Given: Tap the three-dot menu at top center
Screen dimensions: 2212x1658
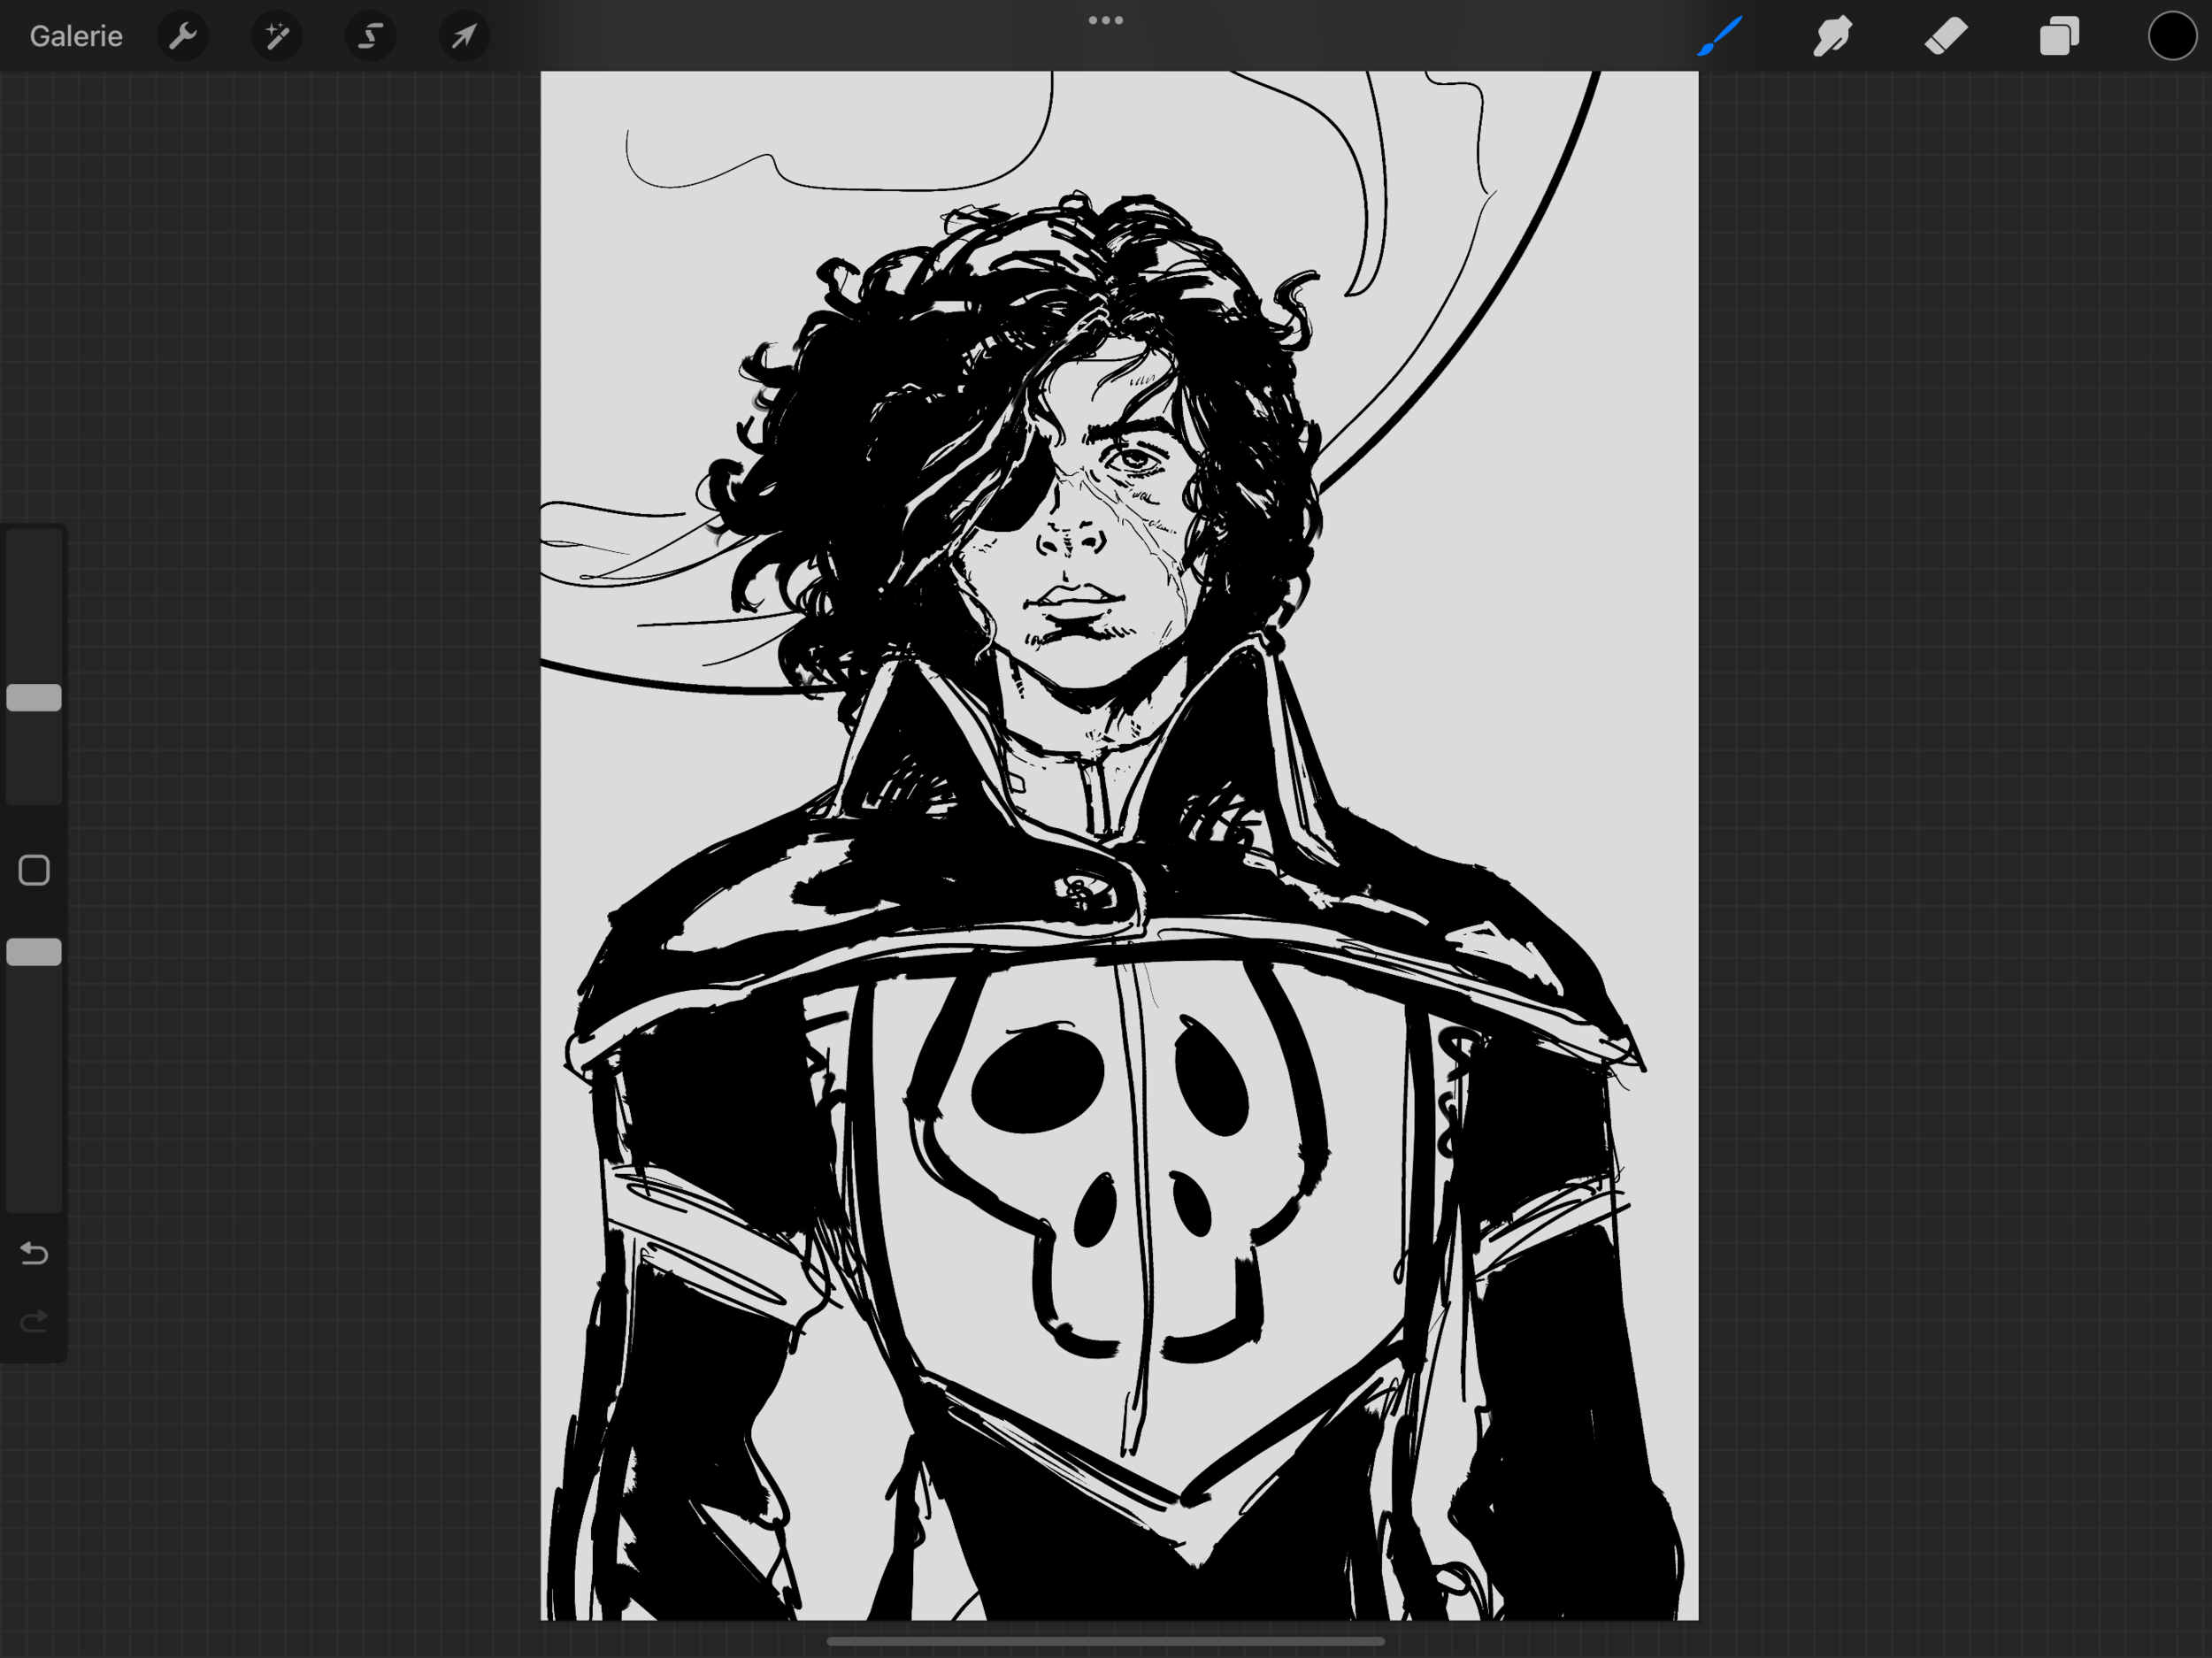Looking at the screenshot, I should click(x=1106, y=20).
